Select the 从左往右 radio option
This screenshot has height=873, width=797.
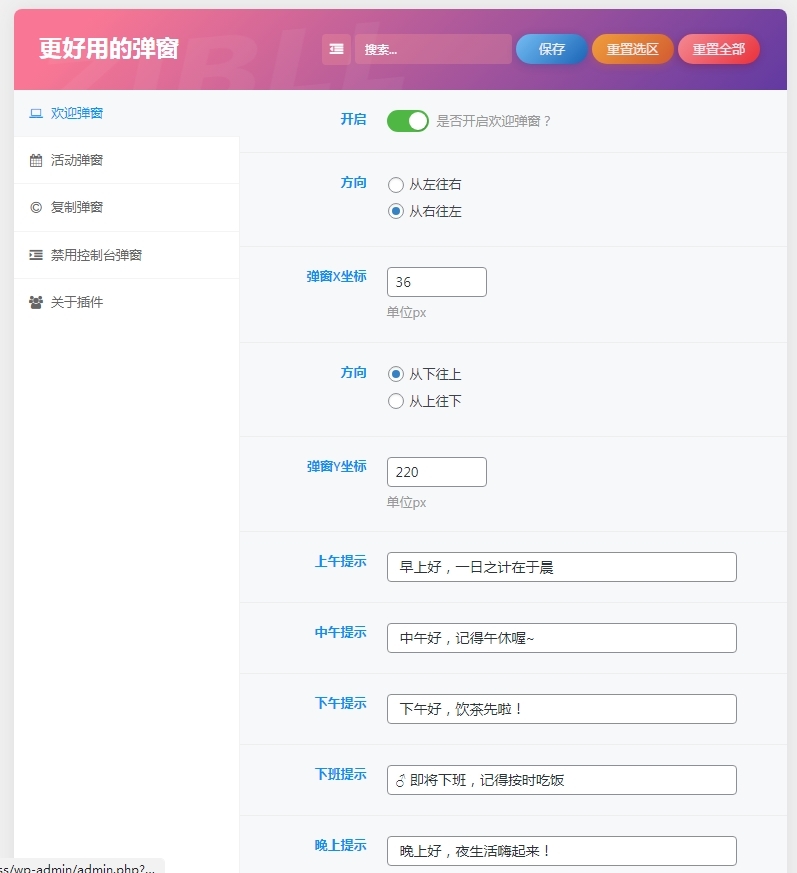click(x=396, y=185)
